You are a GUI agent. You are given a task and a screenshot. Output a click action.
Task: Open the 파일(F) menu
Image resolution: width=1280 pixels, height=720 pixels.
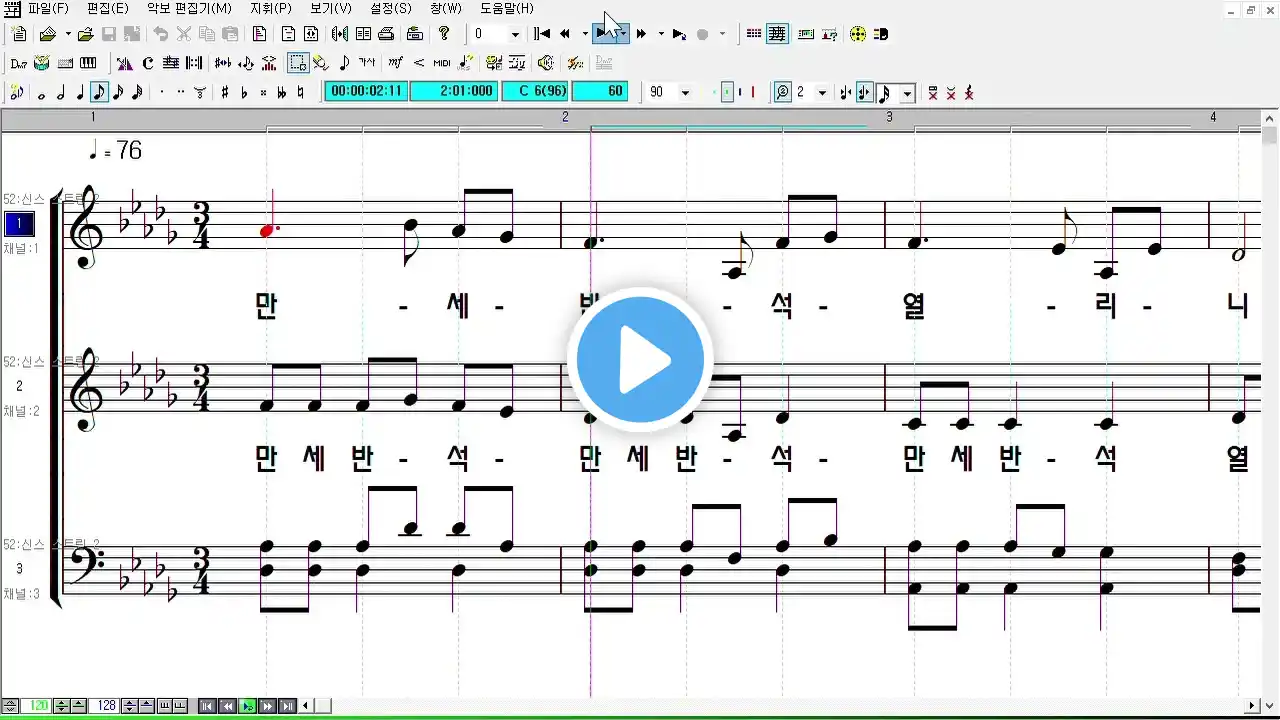pos(48,8)
